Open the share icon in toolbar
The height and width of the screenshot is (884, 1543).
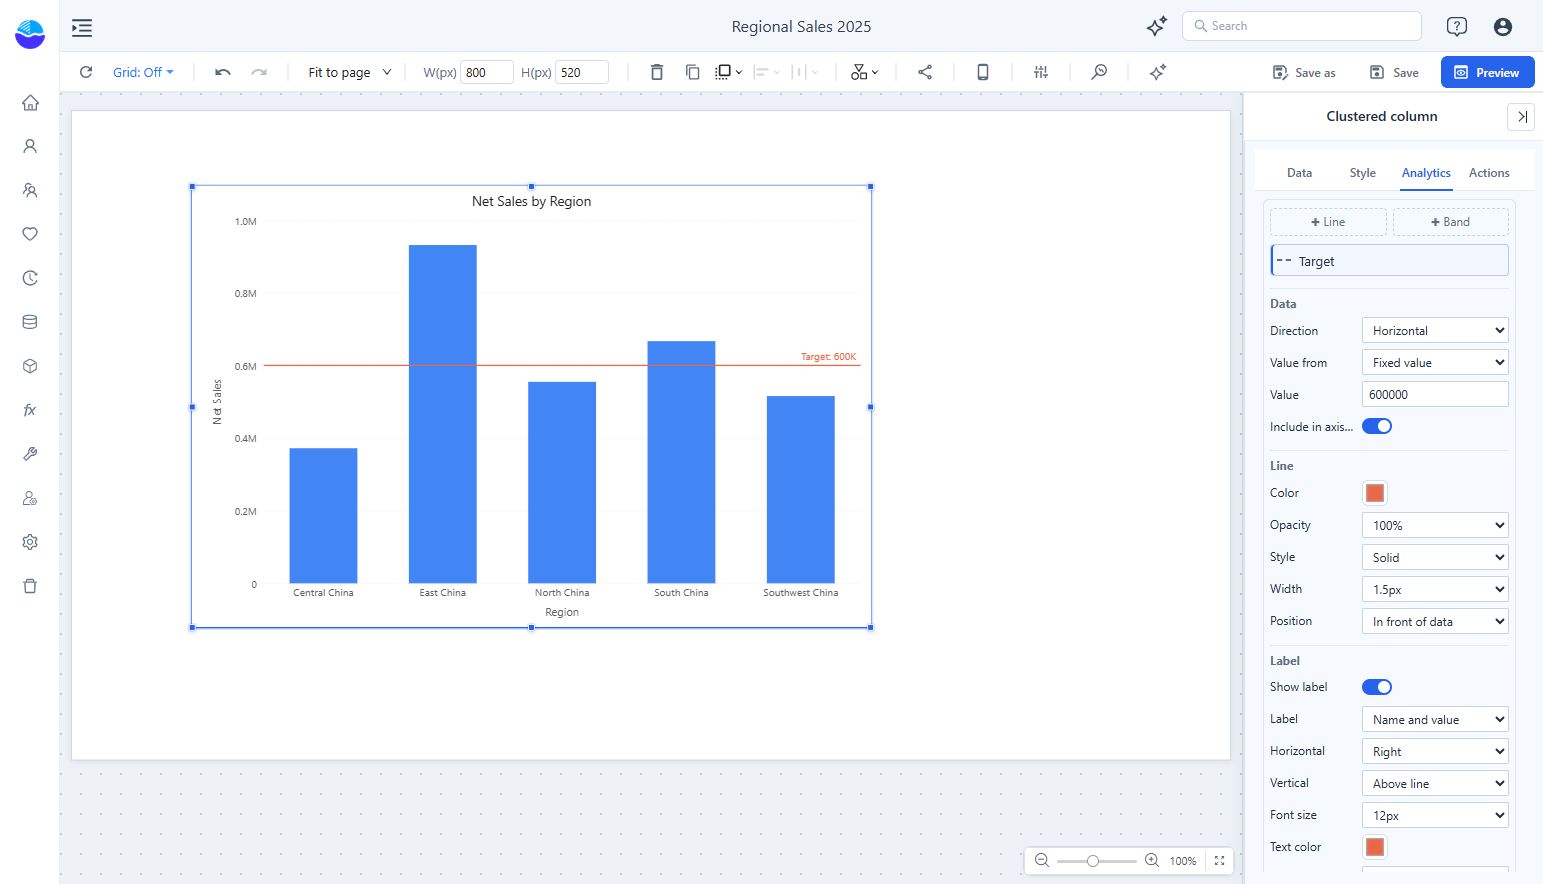tap(925, 72)
